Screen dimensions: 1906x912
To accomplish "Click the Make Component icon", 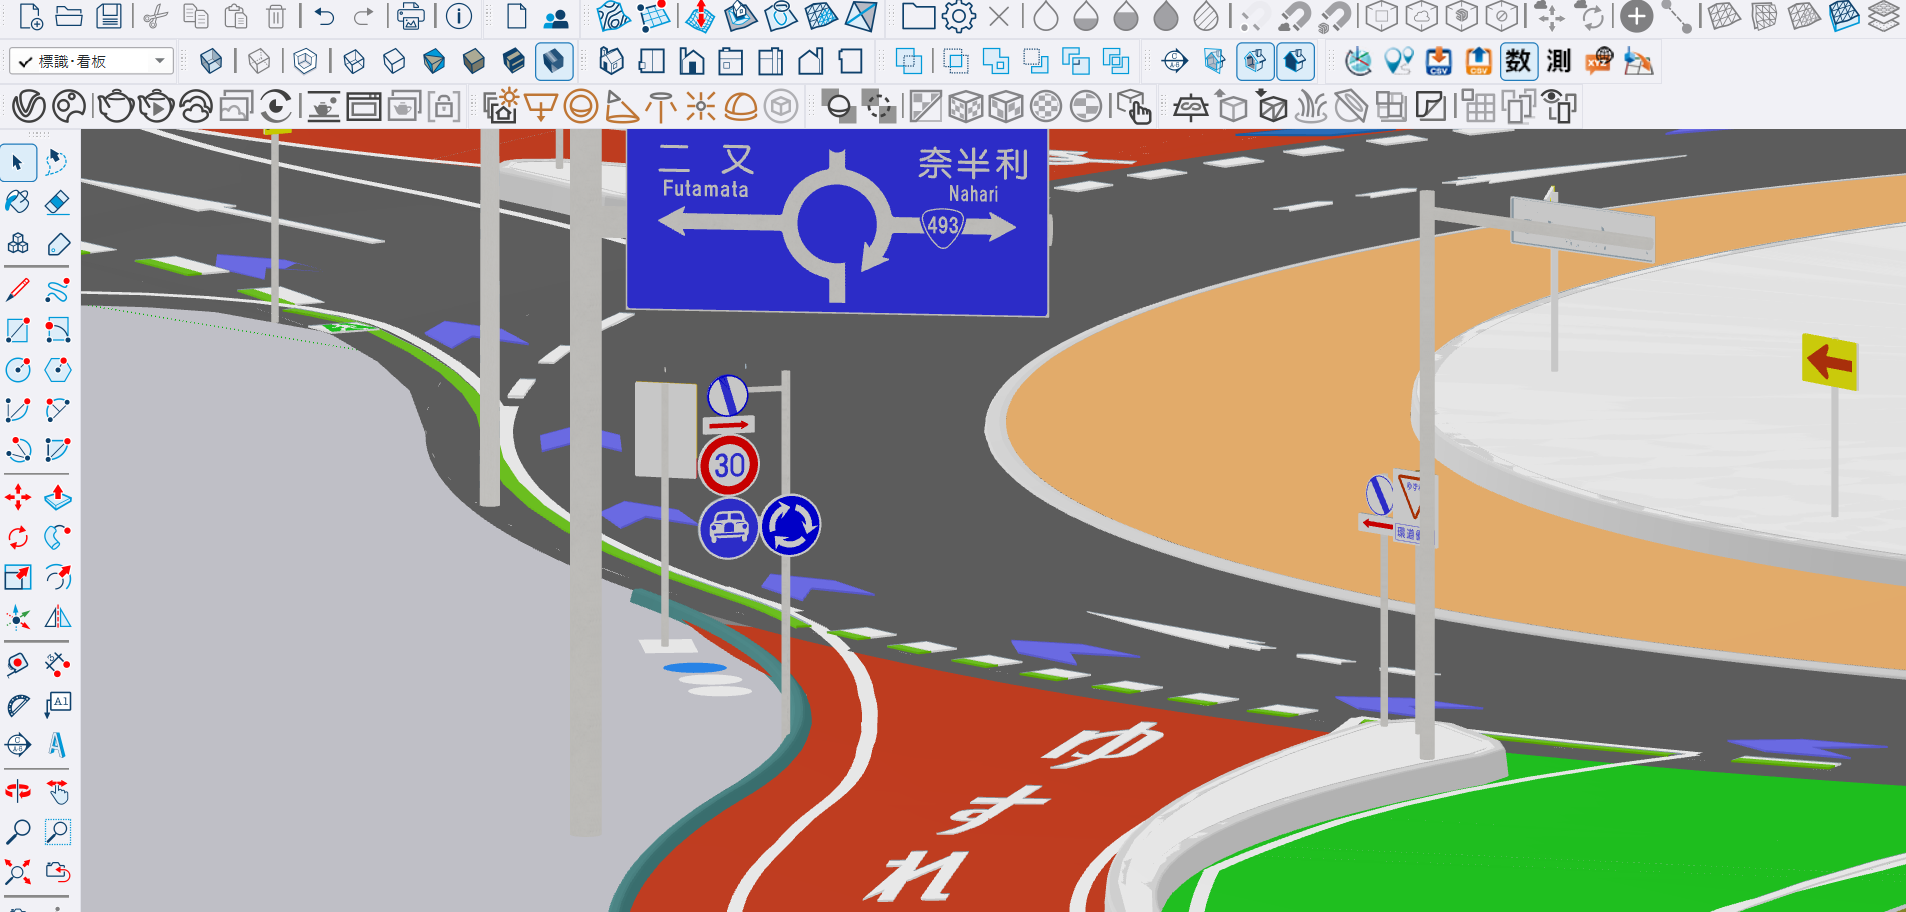I will (x=18, y=243).
